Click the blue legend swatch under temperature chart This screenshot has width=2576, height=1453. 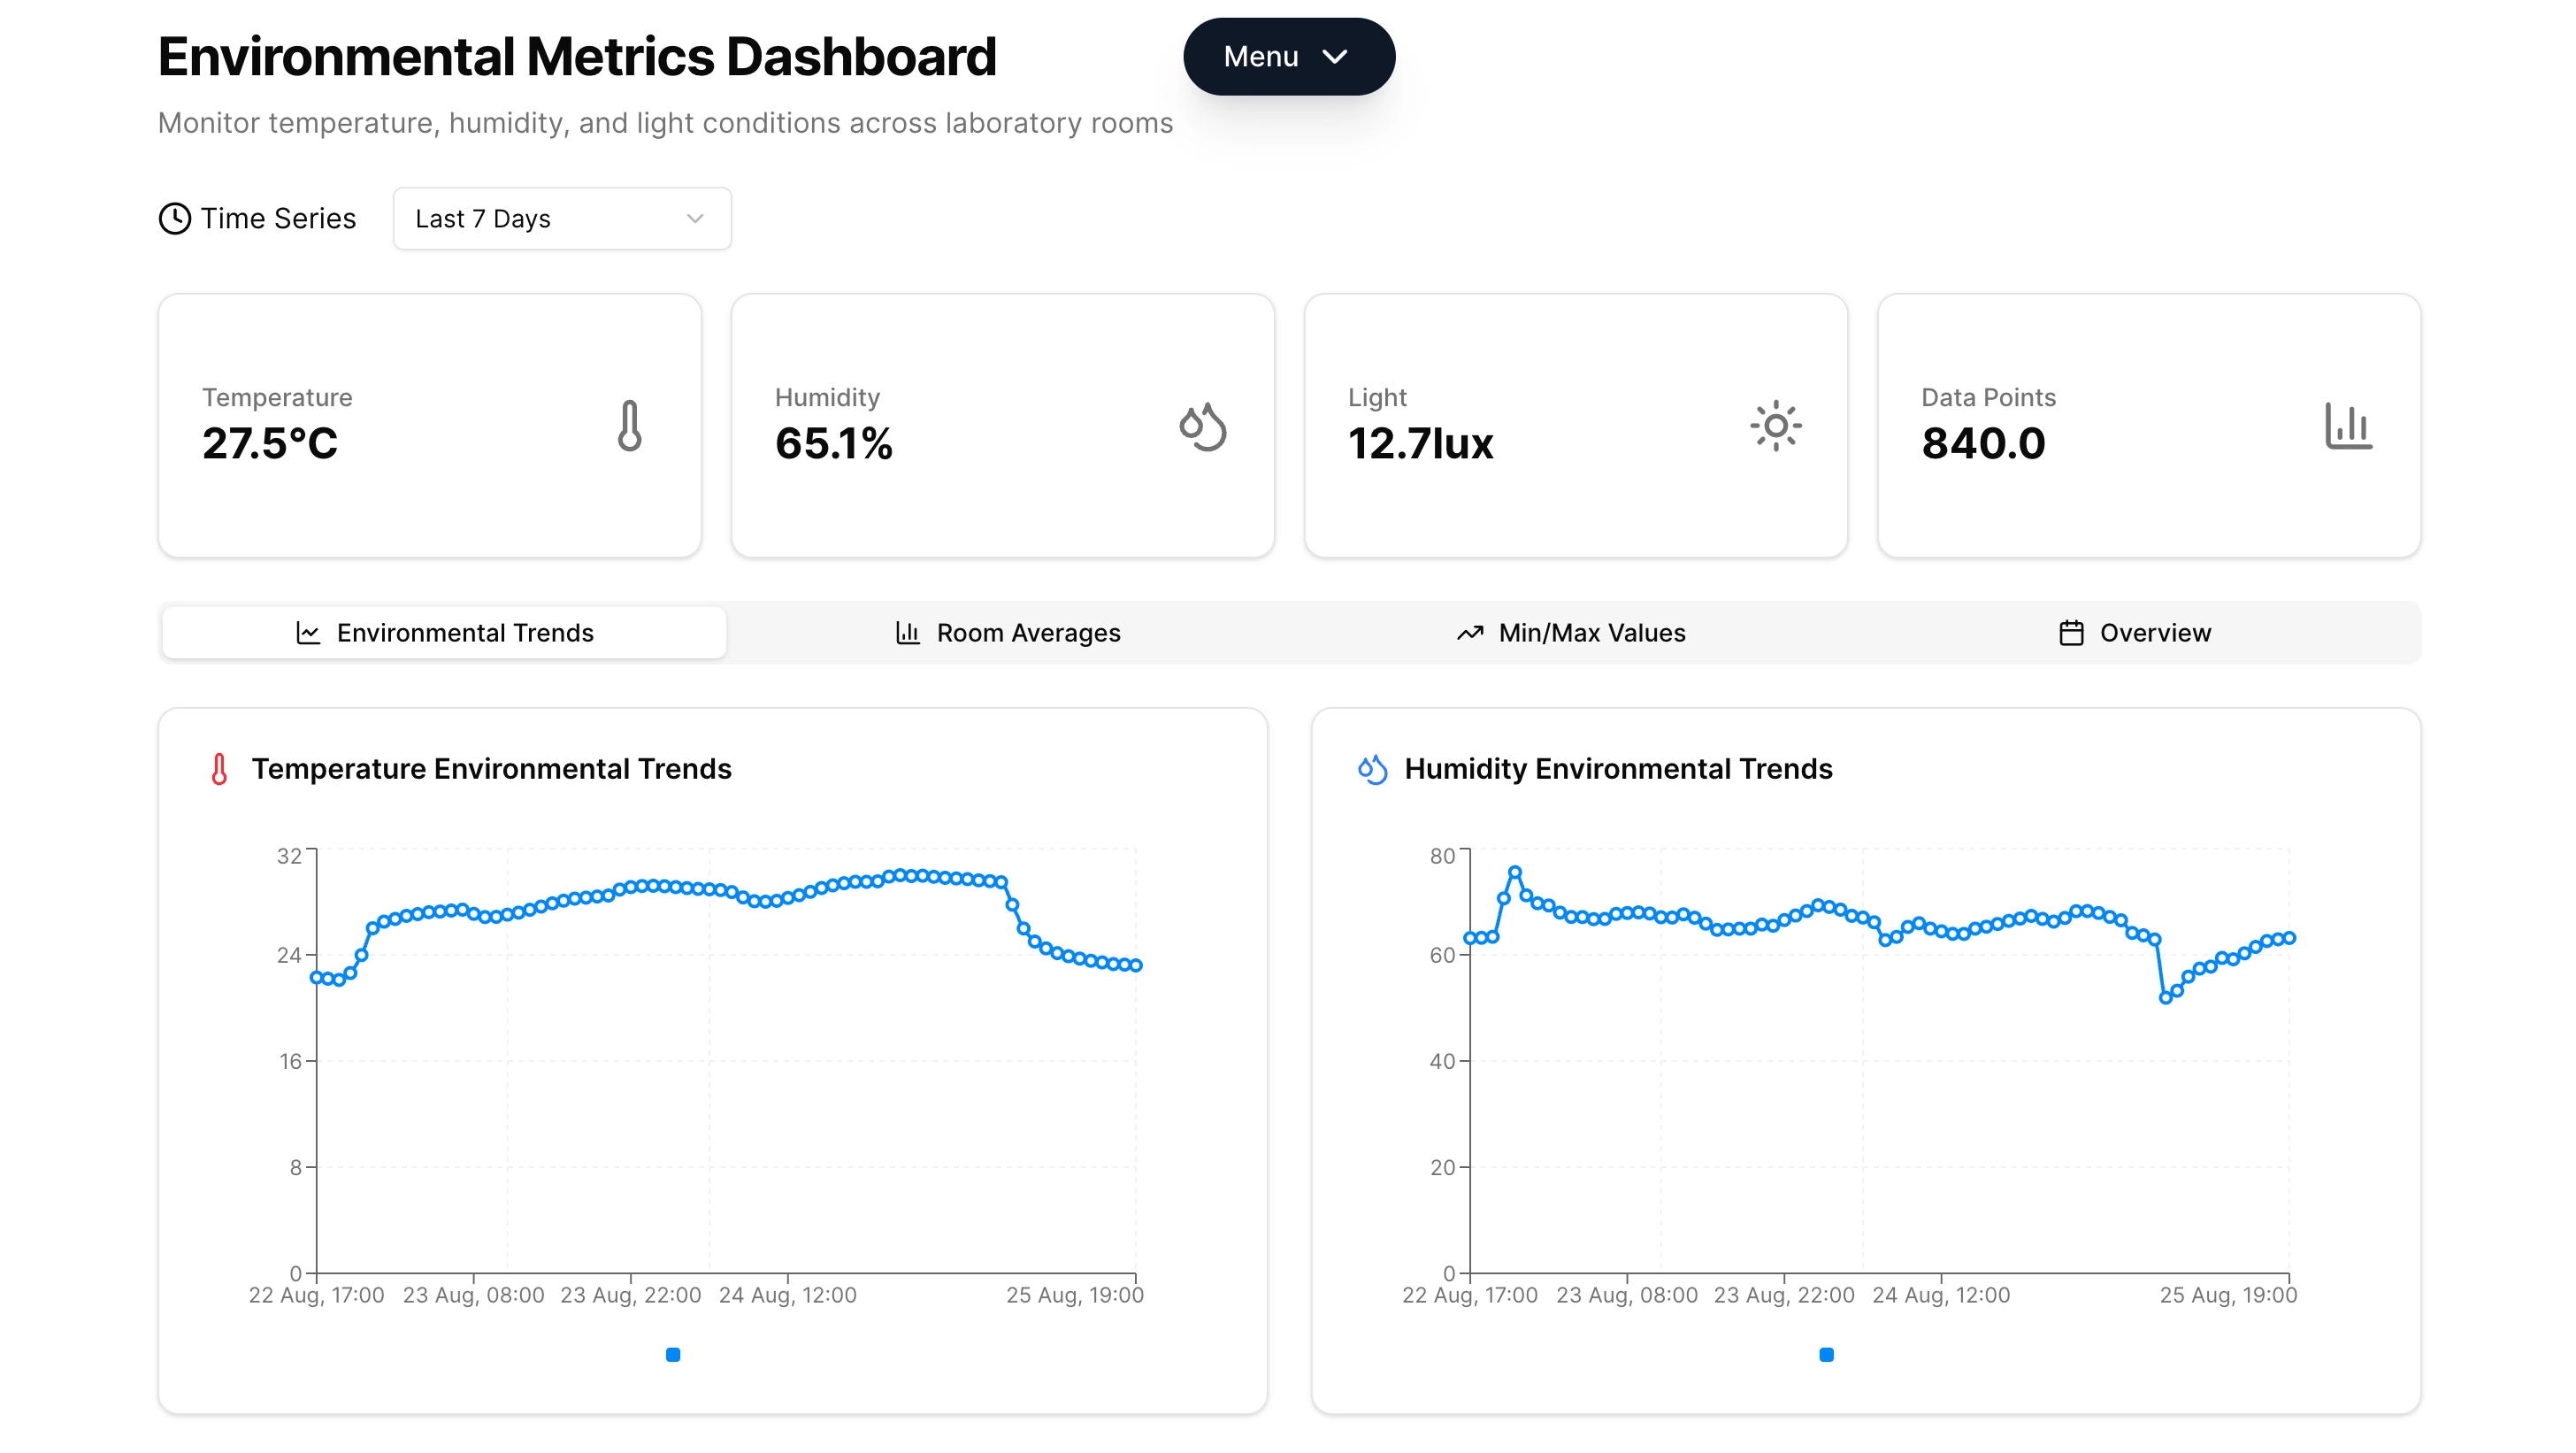tap(673, 1355)
